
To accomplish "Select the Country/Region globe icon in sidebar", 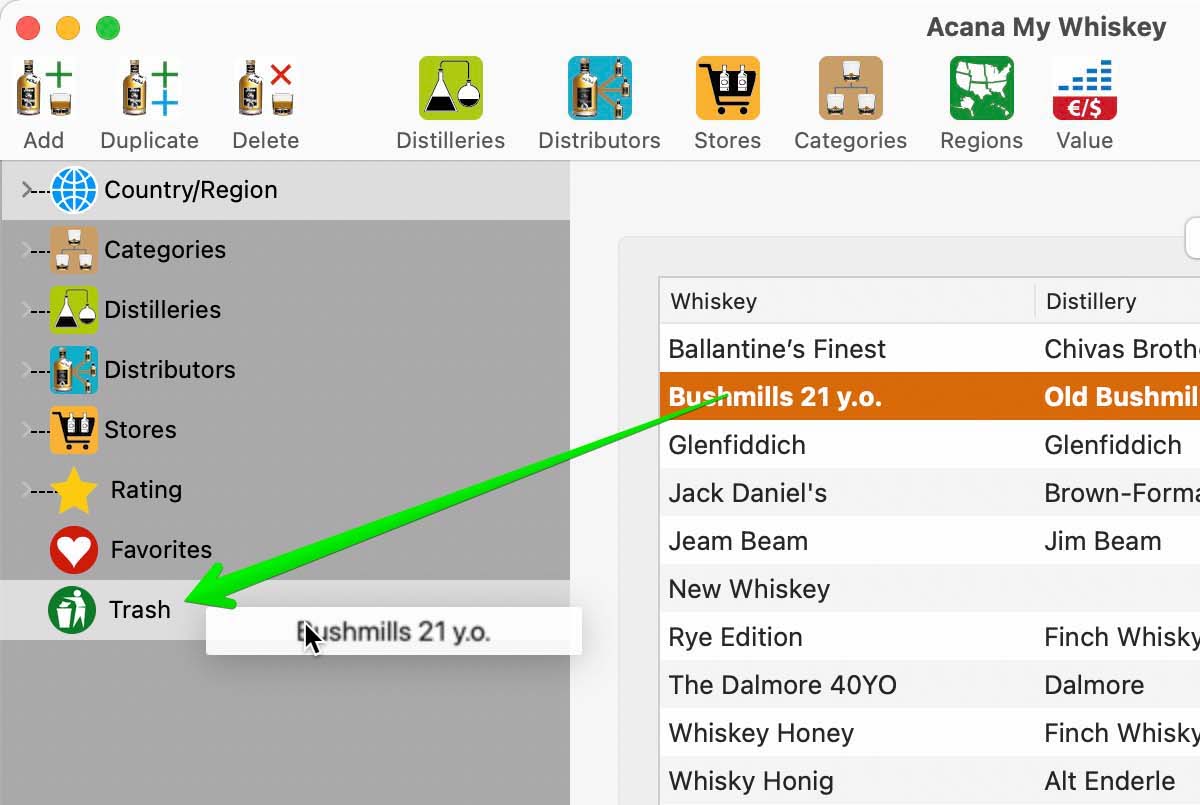I will [x=74, y=190].
